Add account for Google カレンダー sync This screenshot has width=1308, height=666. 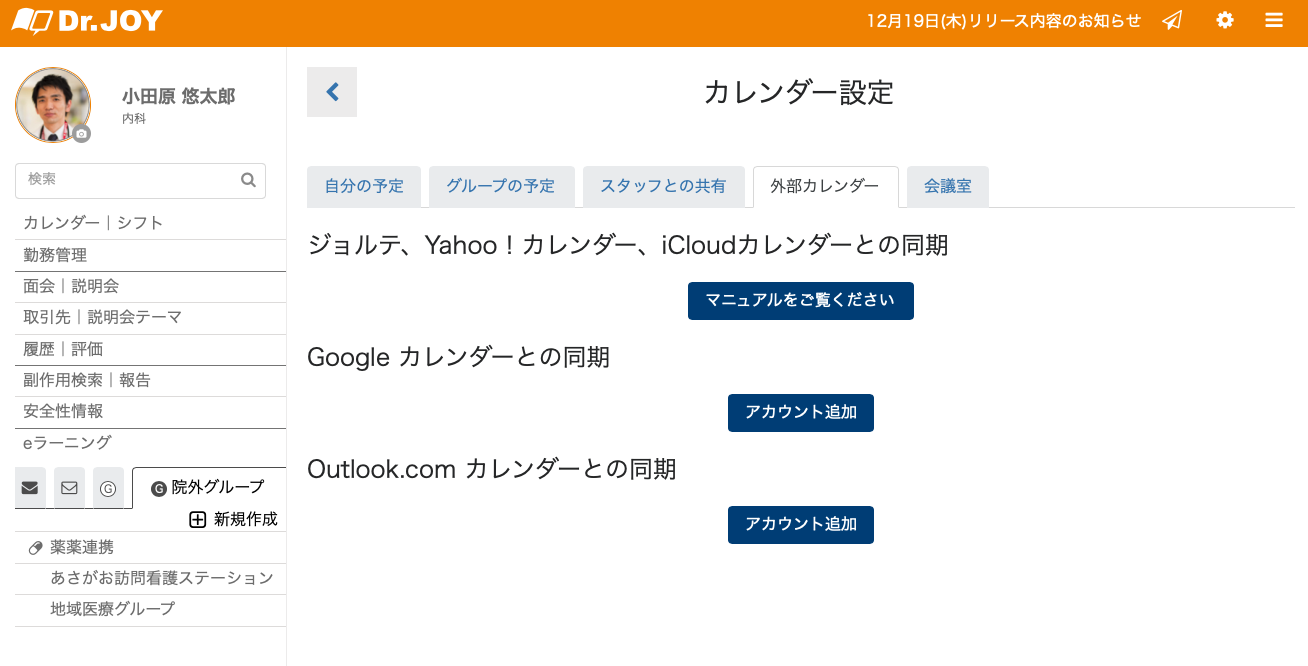click(x=801, y=413)
